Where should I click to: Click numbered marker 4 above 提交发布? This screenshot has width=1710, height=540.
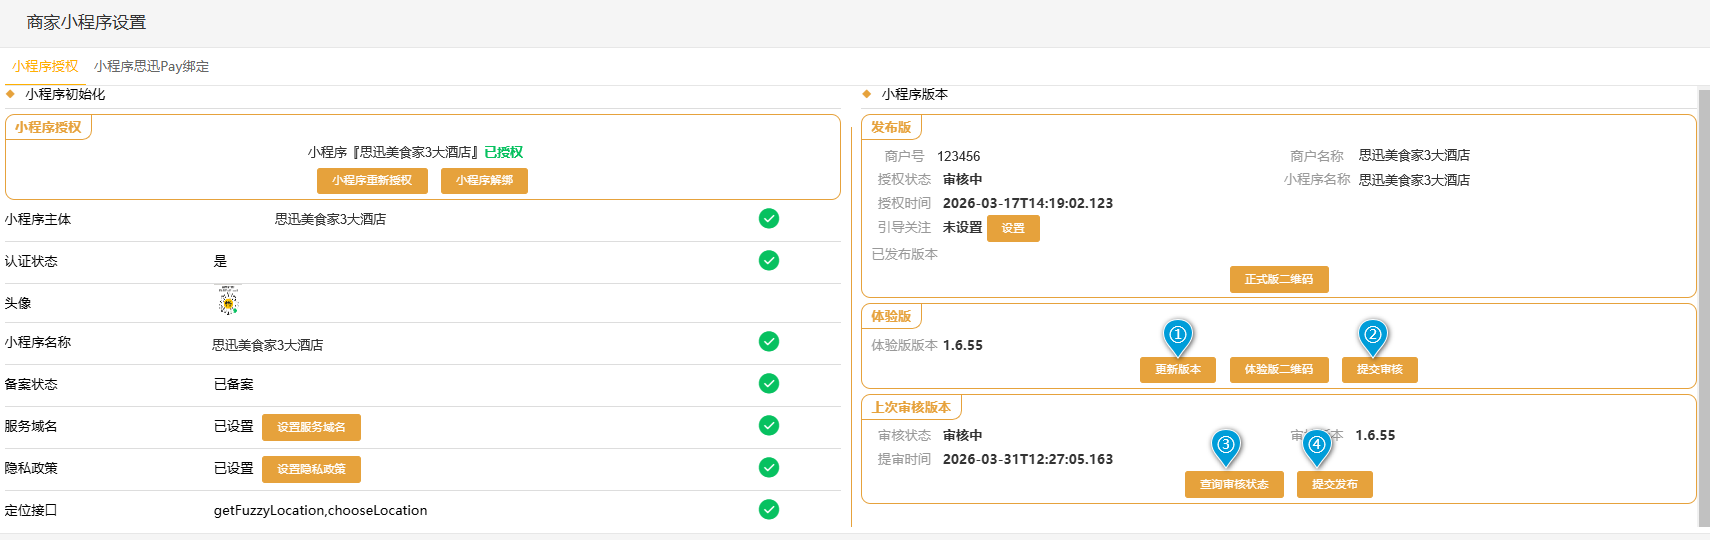click(x=1317, y=445)
